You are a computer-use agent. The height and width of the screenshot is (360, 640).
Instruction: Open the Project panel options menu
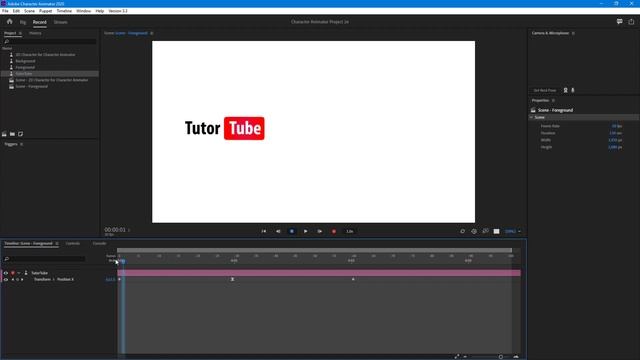(20, 33)
